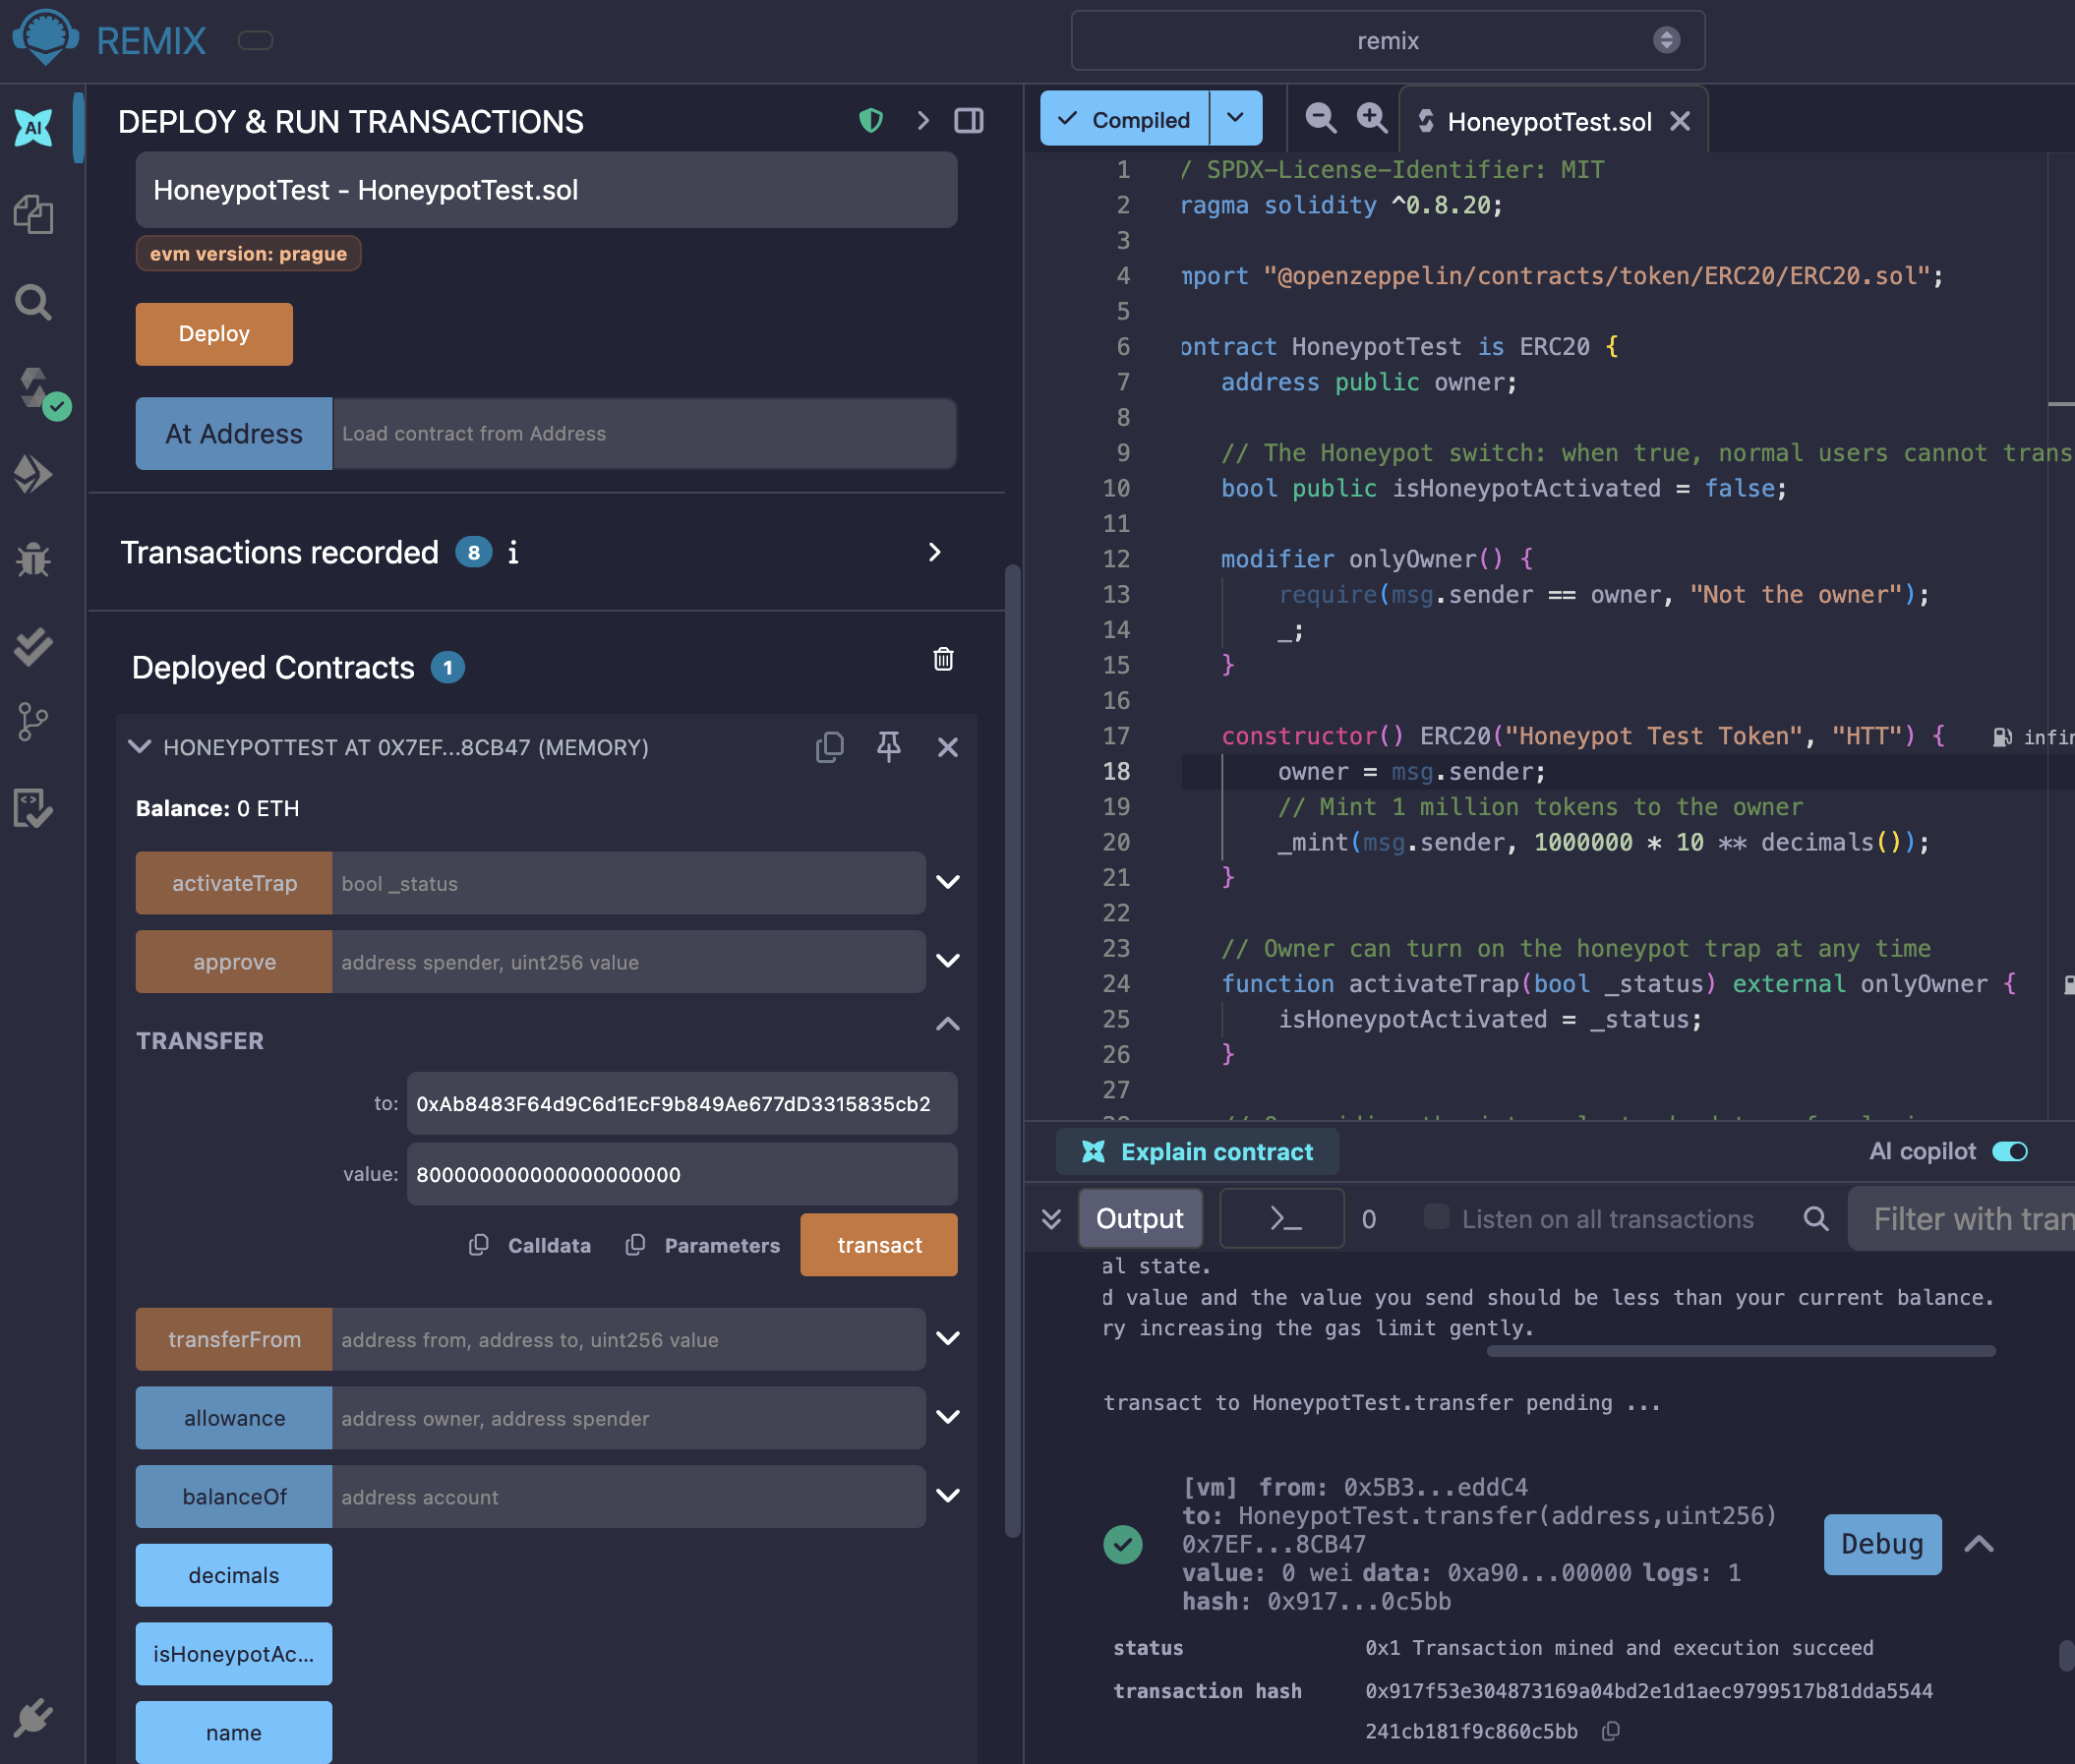Collapse the HONEYPOTTEST AT 0X7EF contract instance
This screenshot has width=2075, height=1764.
point(140,747)
